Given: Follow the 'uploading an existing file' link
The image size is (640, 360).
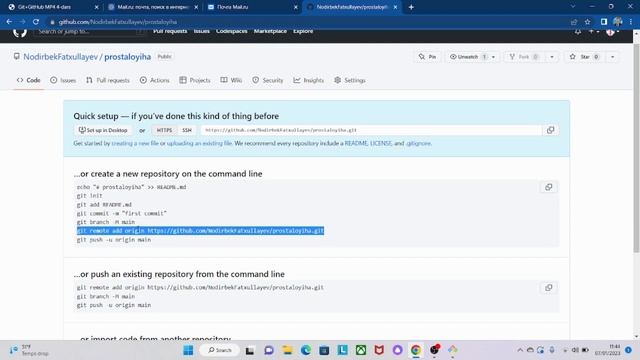Looking at the screenshot, I should coord(199,144).
